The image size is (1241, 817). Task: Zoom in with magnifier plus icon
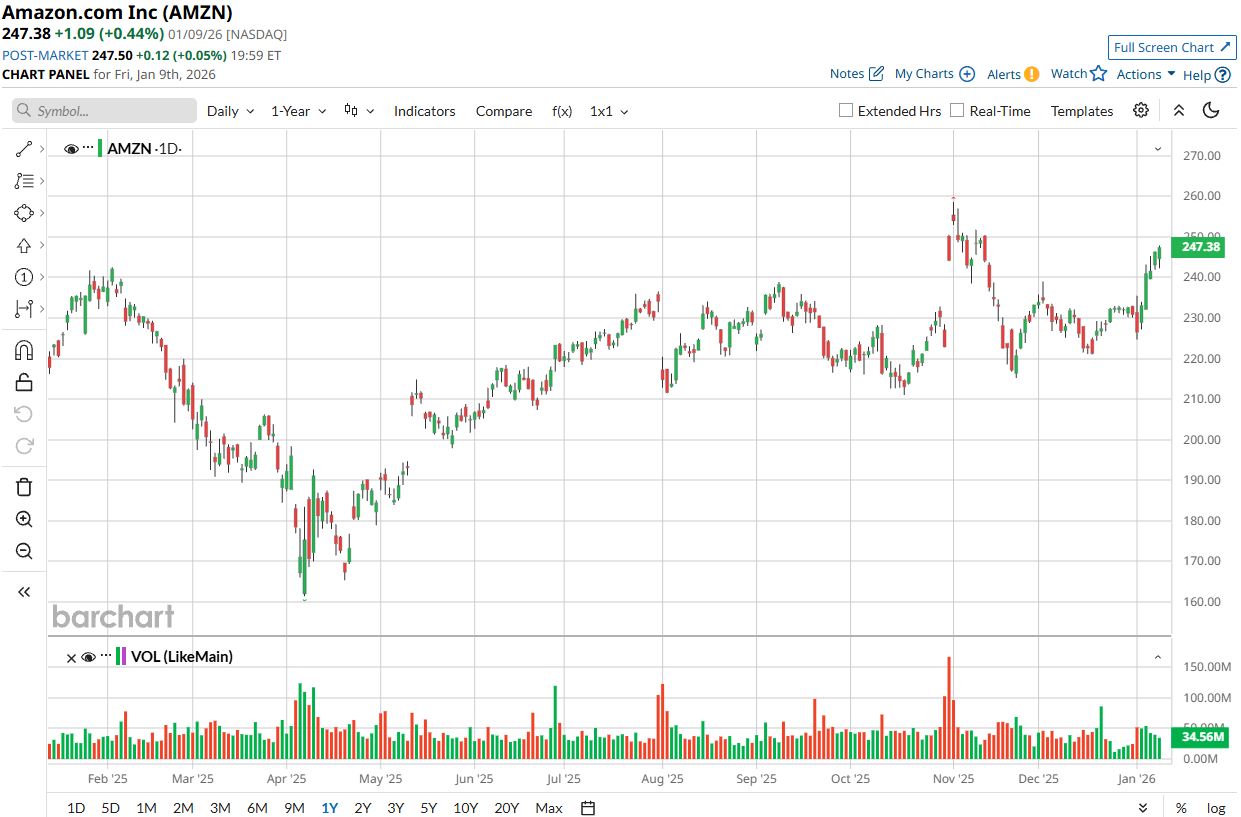(24, 519)
